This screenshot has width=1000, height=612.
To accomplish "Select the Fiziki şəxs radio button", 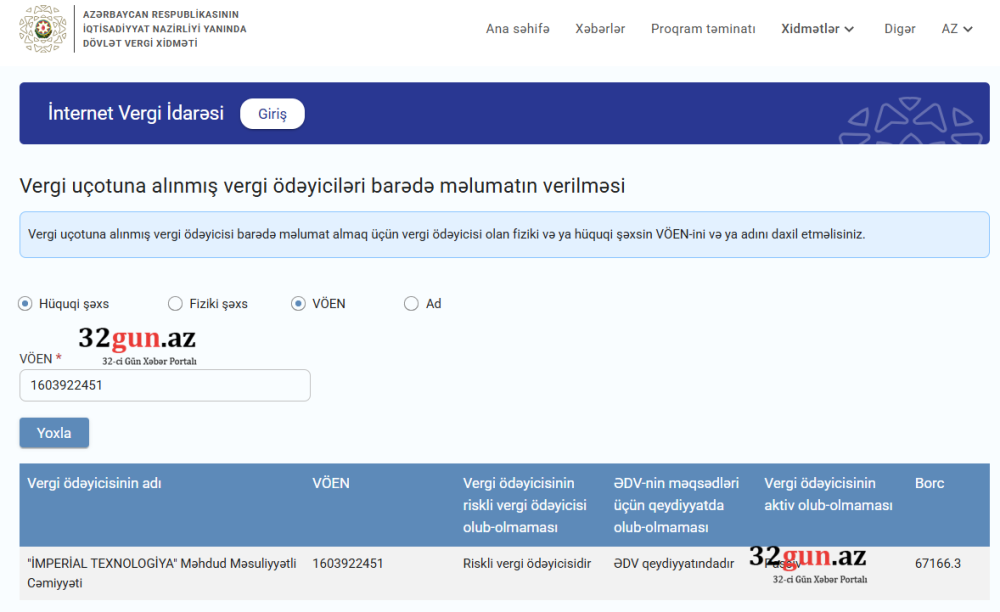I will [176, 302].
